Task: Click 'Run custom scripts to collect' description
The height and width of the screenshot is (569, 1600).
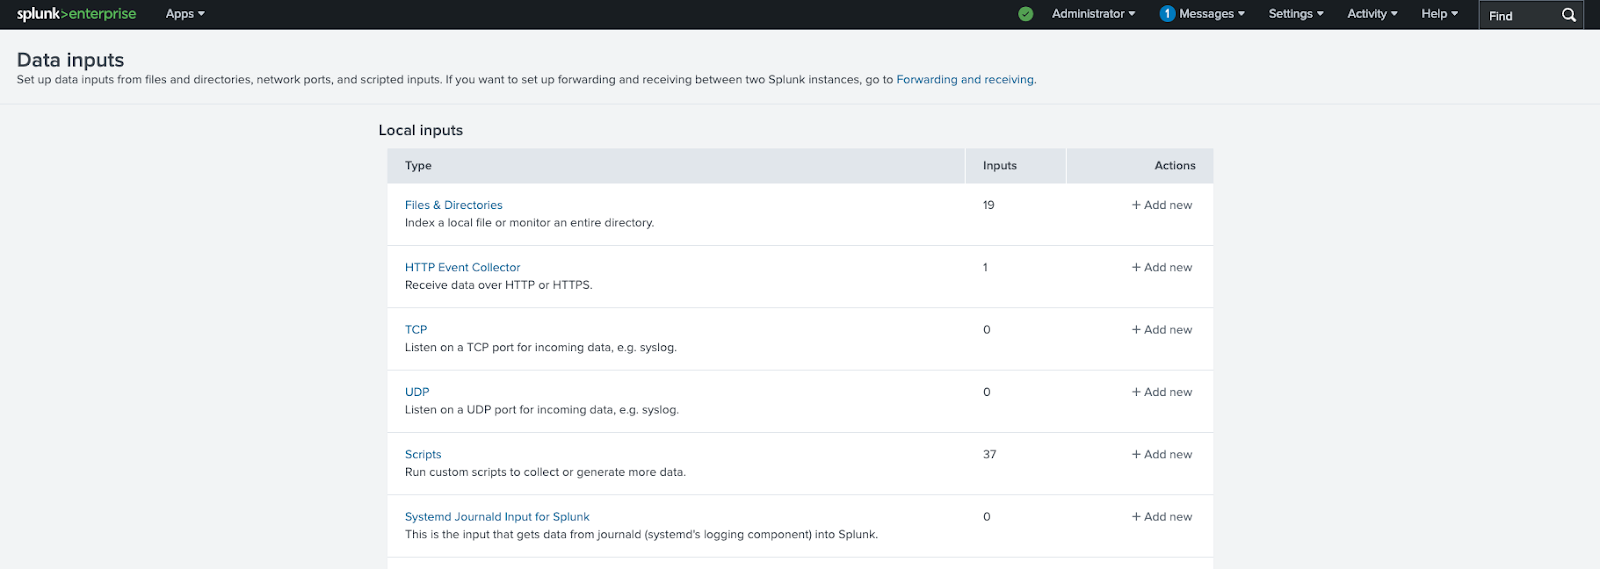Action: coord(545,472)
